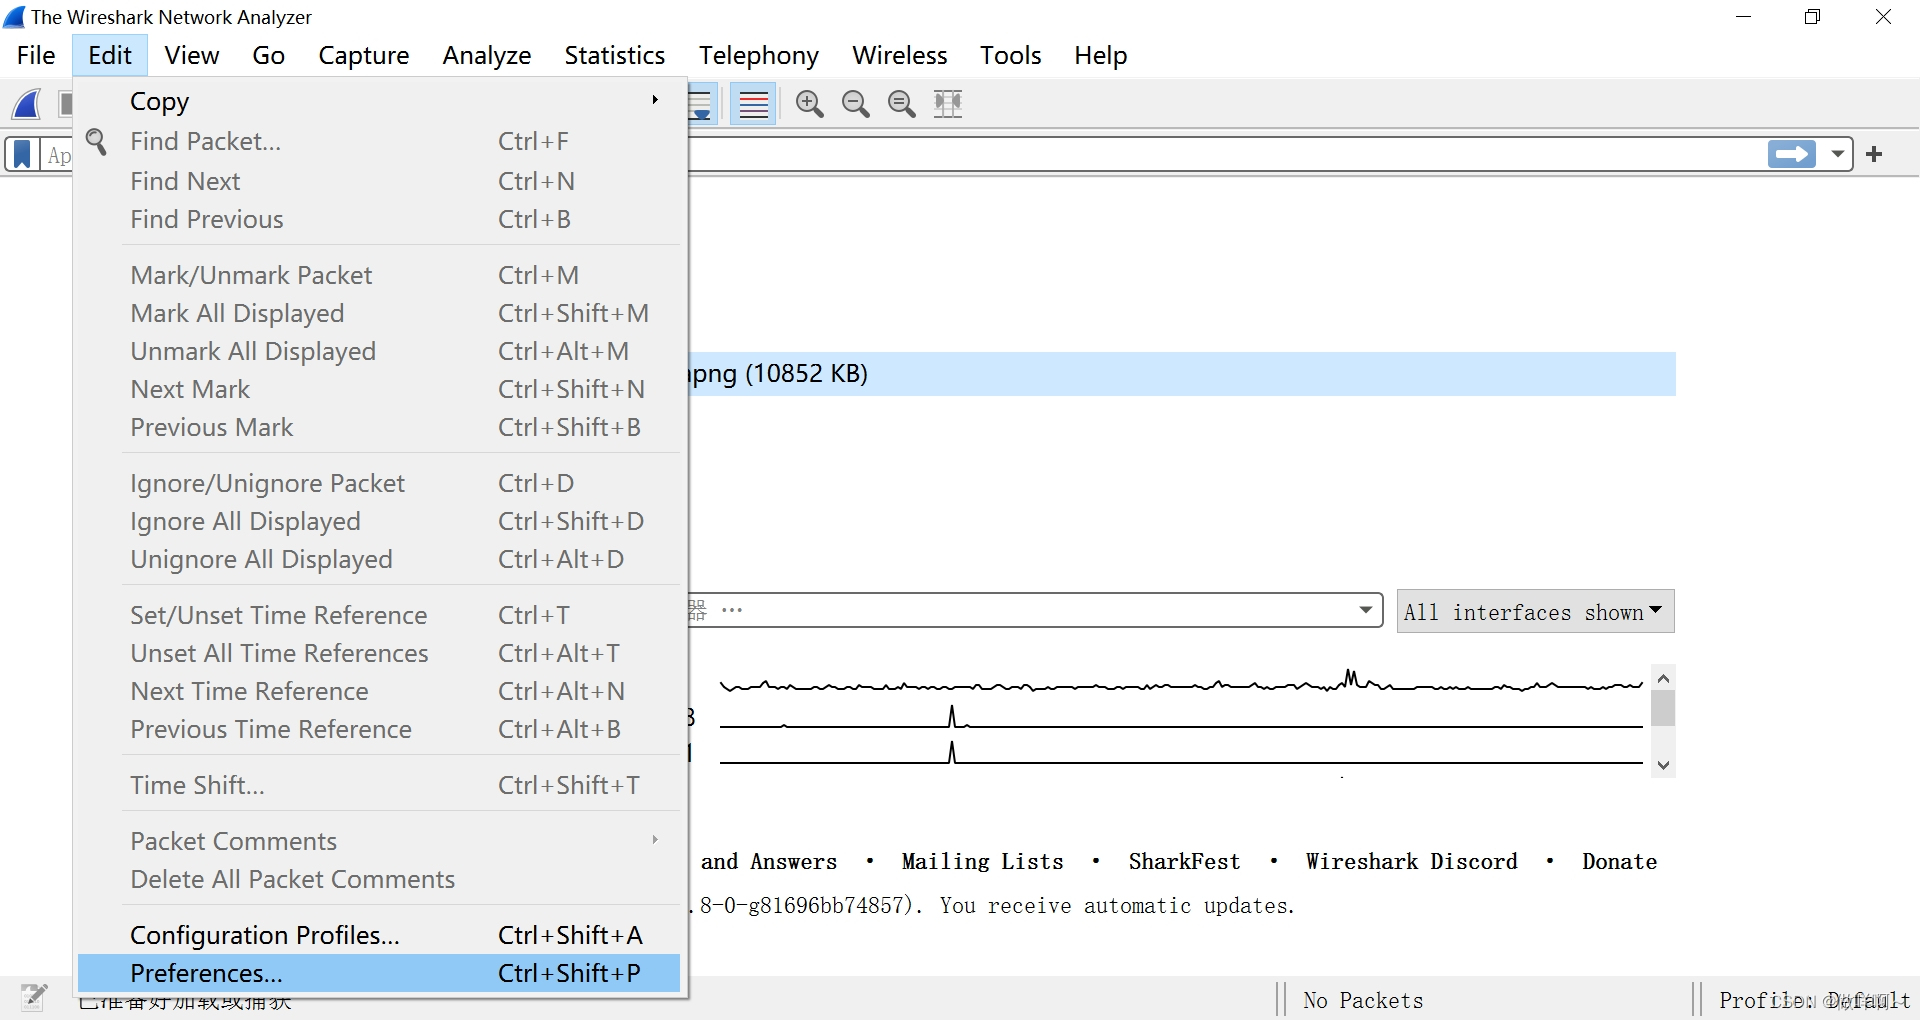Viewport: 1920px width, 1020px height.
Task: Open the Telephony menu
Action: click(759, 55)
